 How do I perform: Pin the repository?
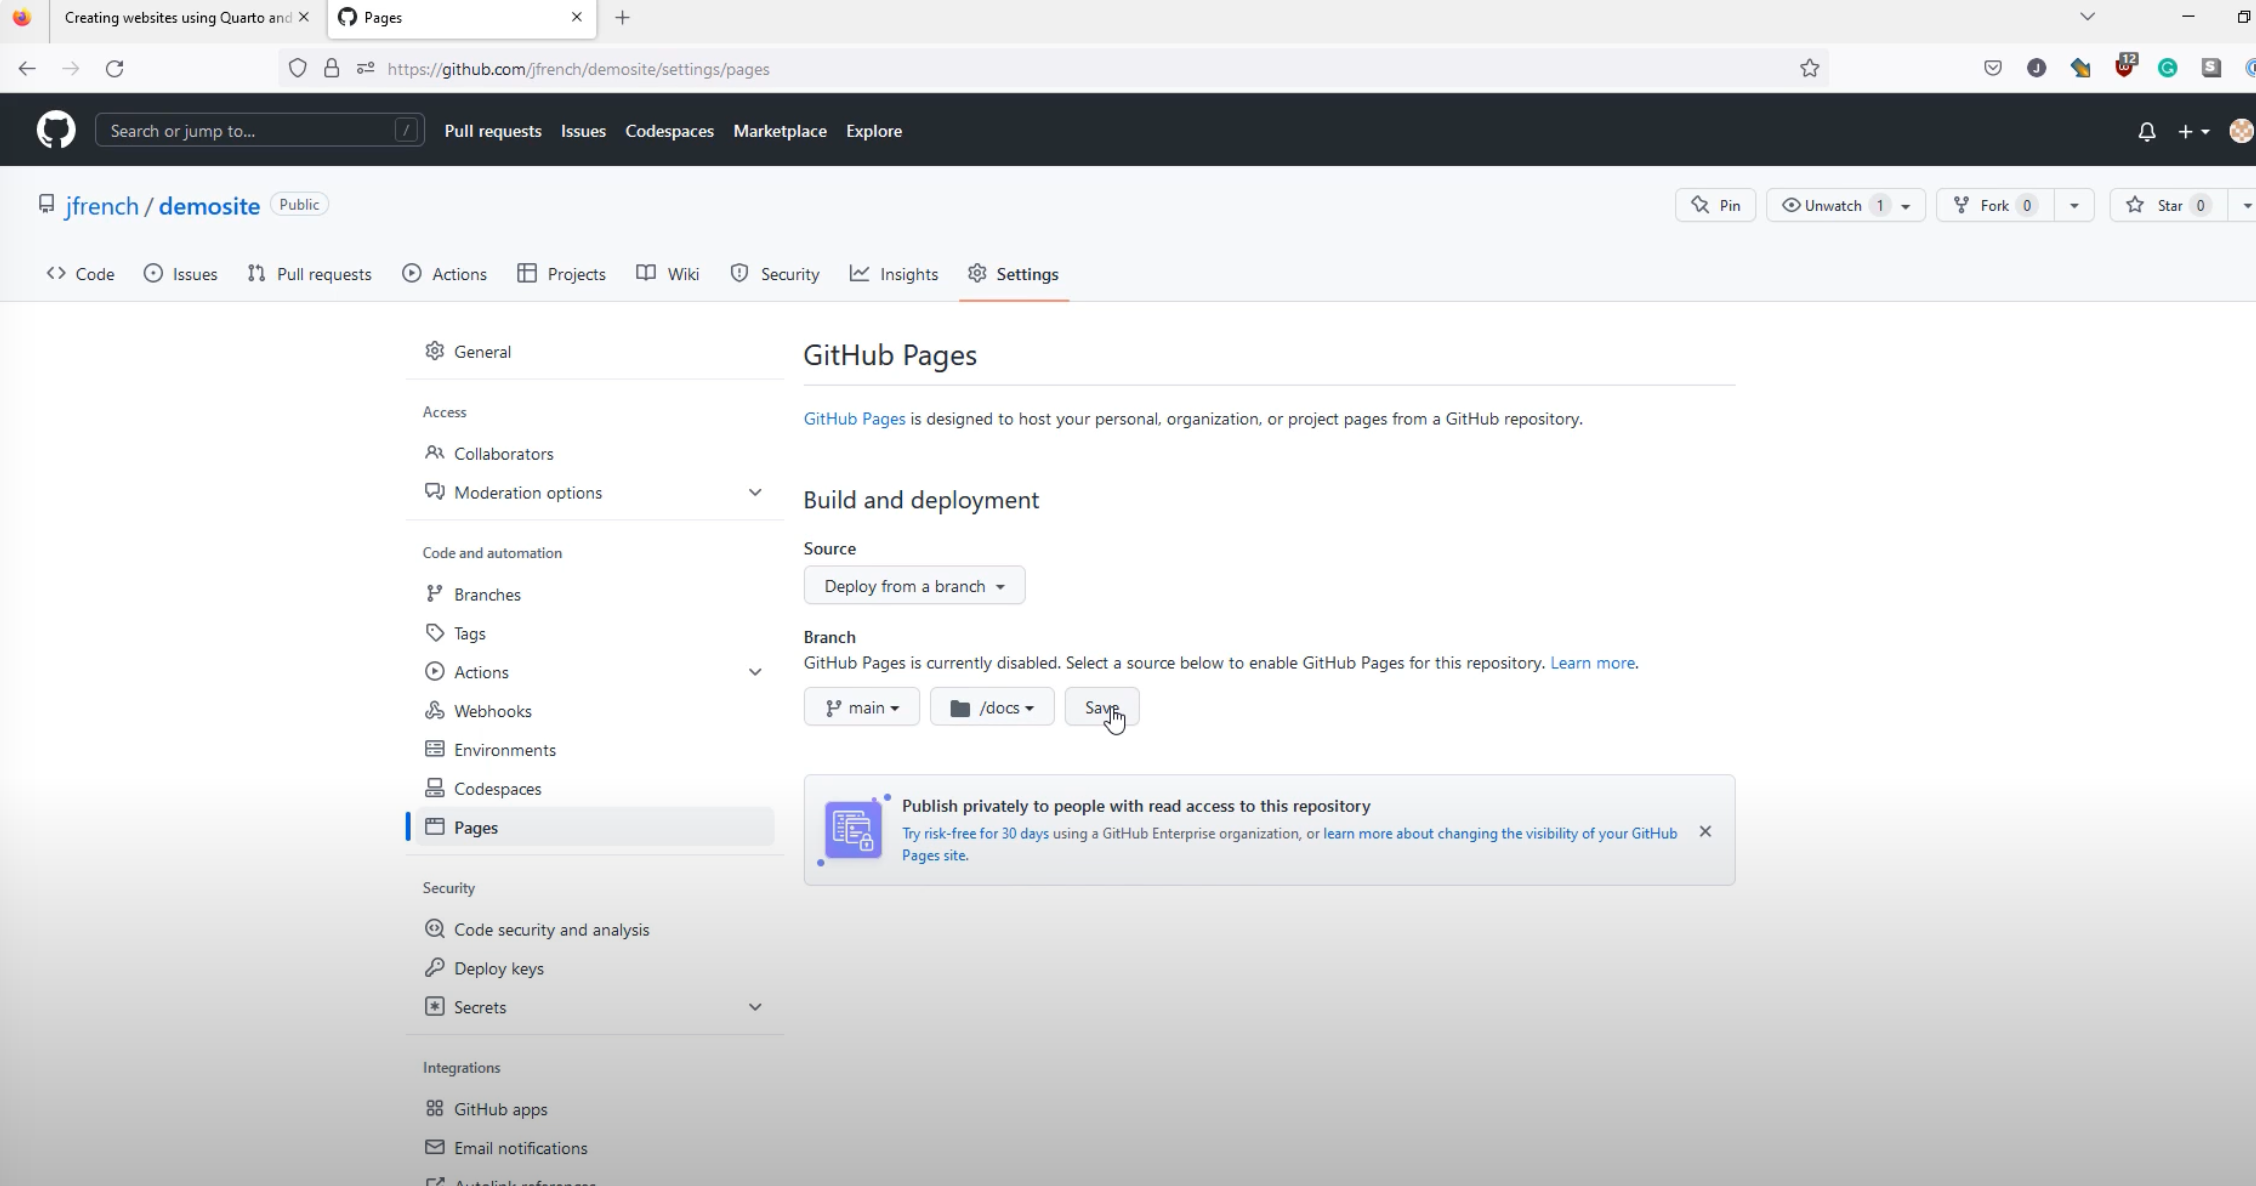1715,205
